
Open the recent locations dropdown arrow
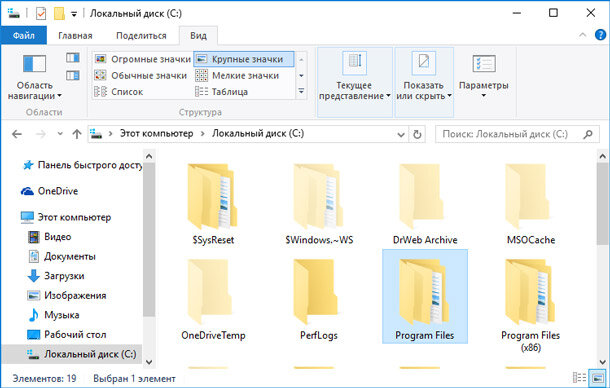[60, 133]
